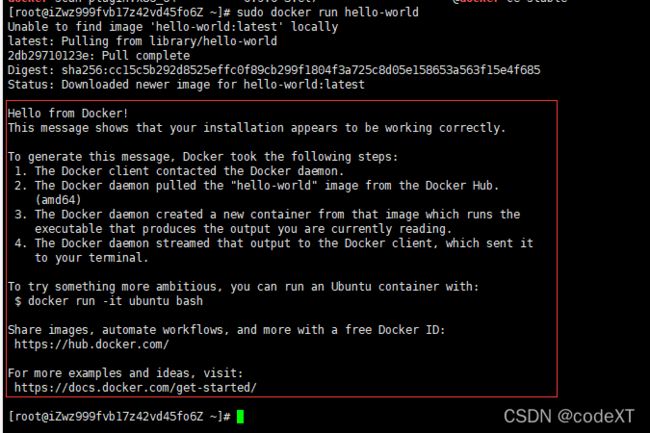This screenshot has width=650, height=433.
Task: Click the 'sudo docker run hello-world' command
Action: [x=327, y=12]
